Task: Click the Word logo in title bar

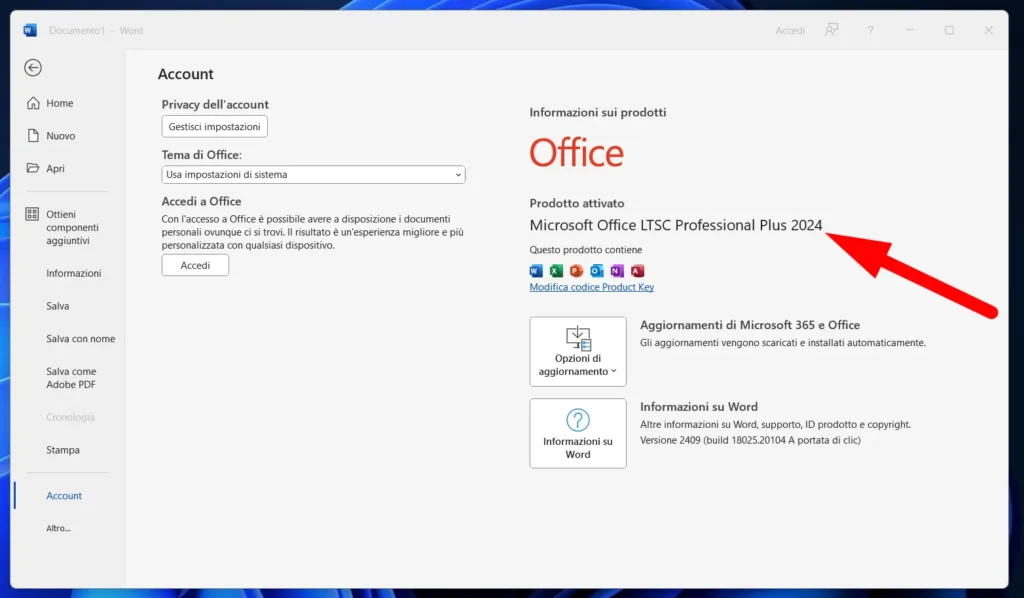Action: [x=30, y=30]
